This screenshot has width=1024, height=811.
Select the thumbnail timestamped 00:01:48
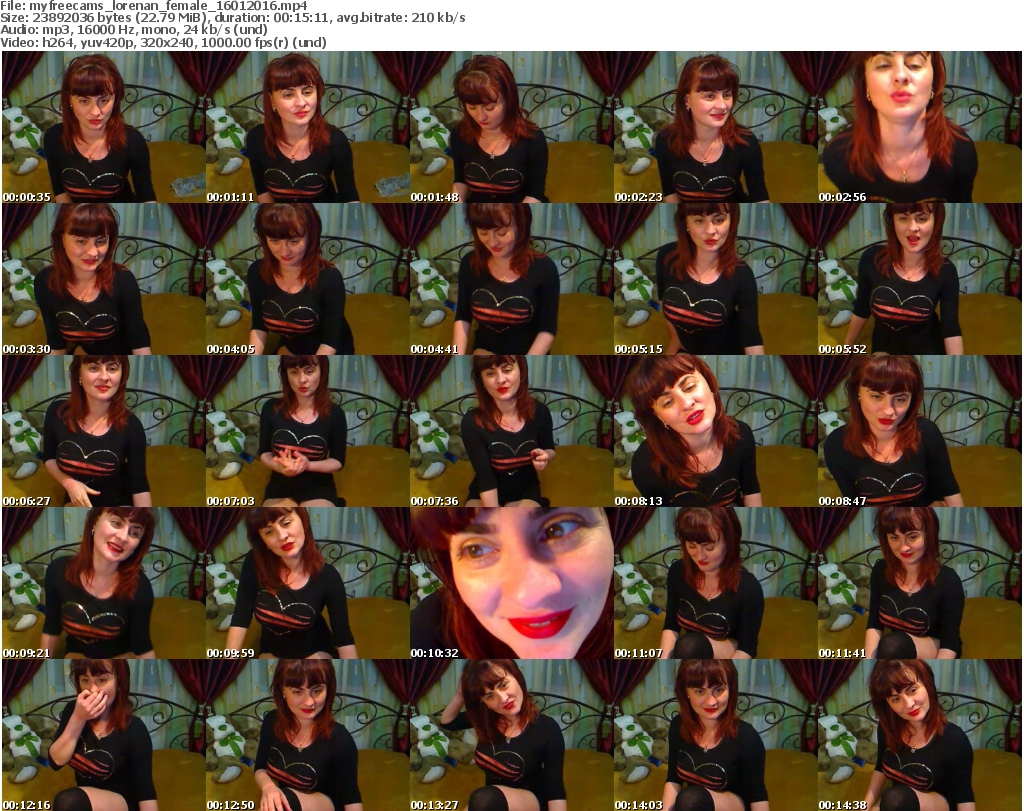point(511,127)
